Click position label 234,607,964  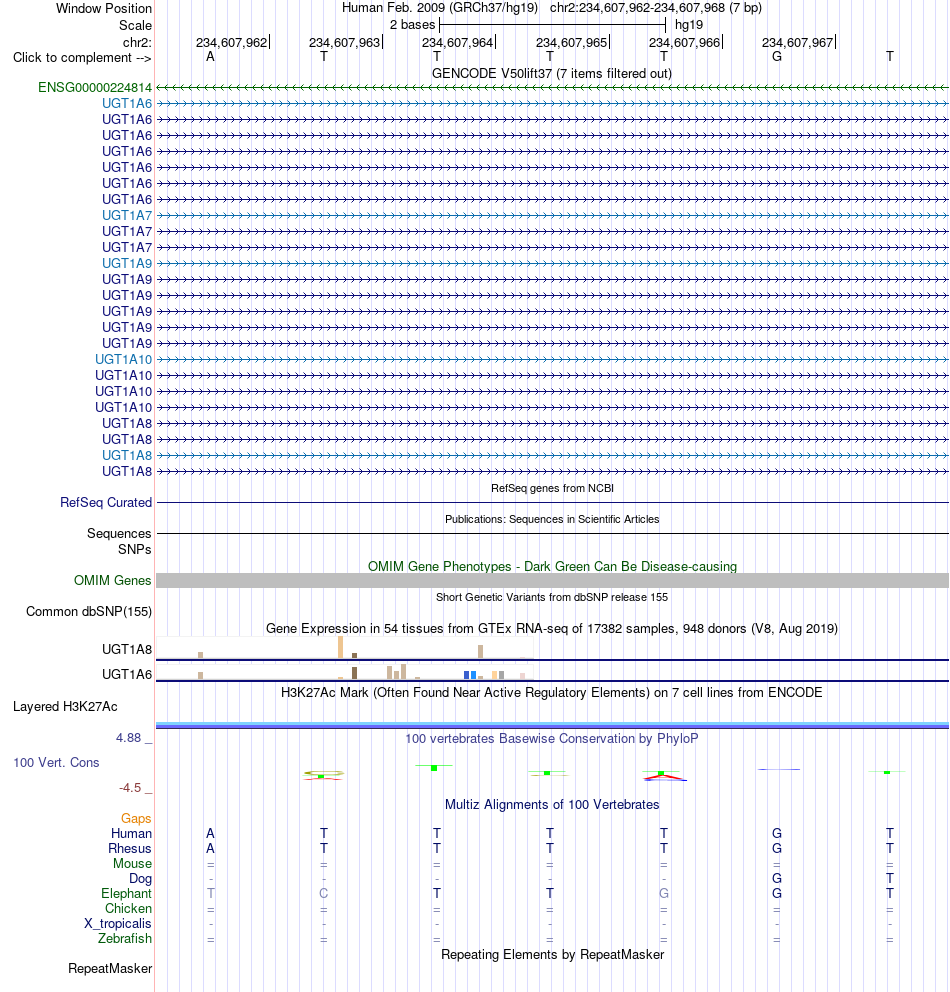click(457, 42)
